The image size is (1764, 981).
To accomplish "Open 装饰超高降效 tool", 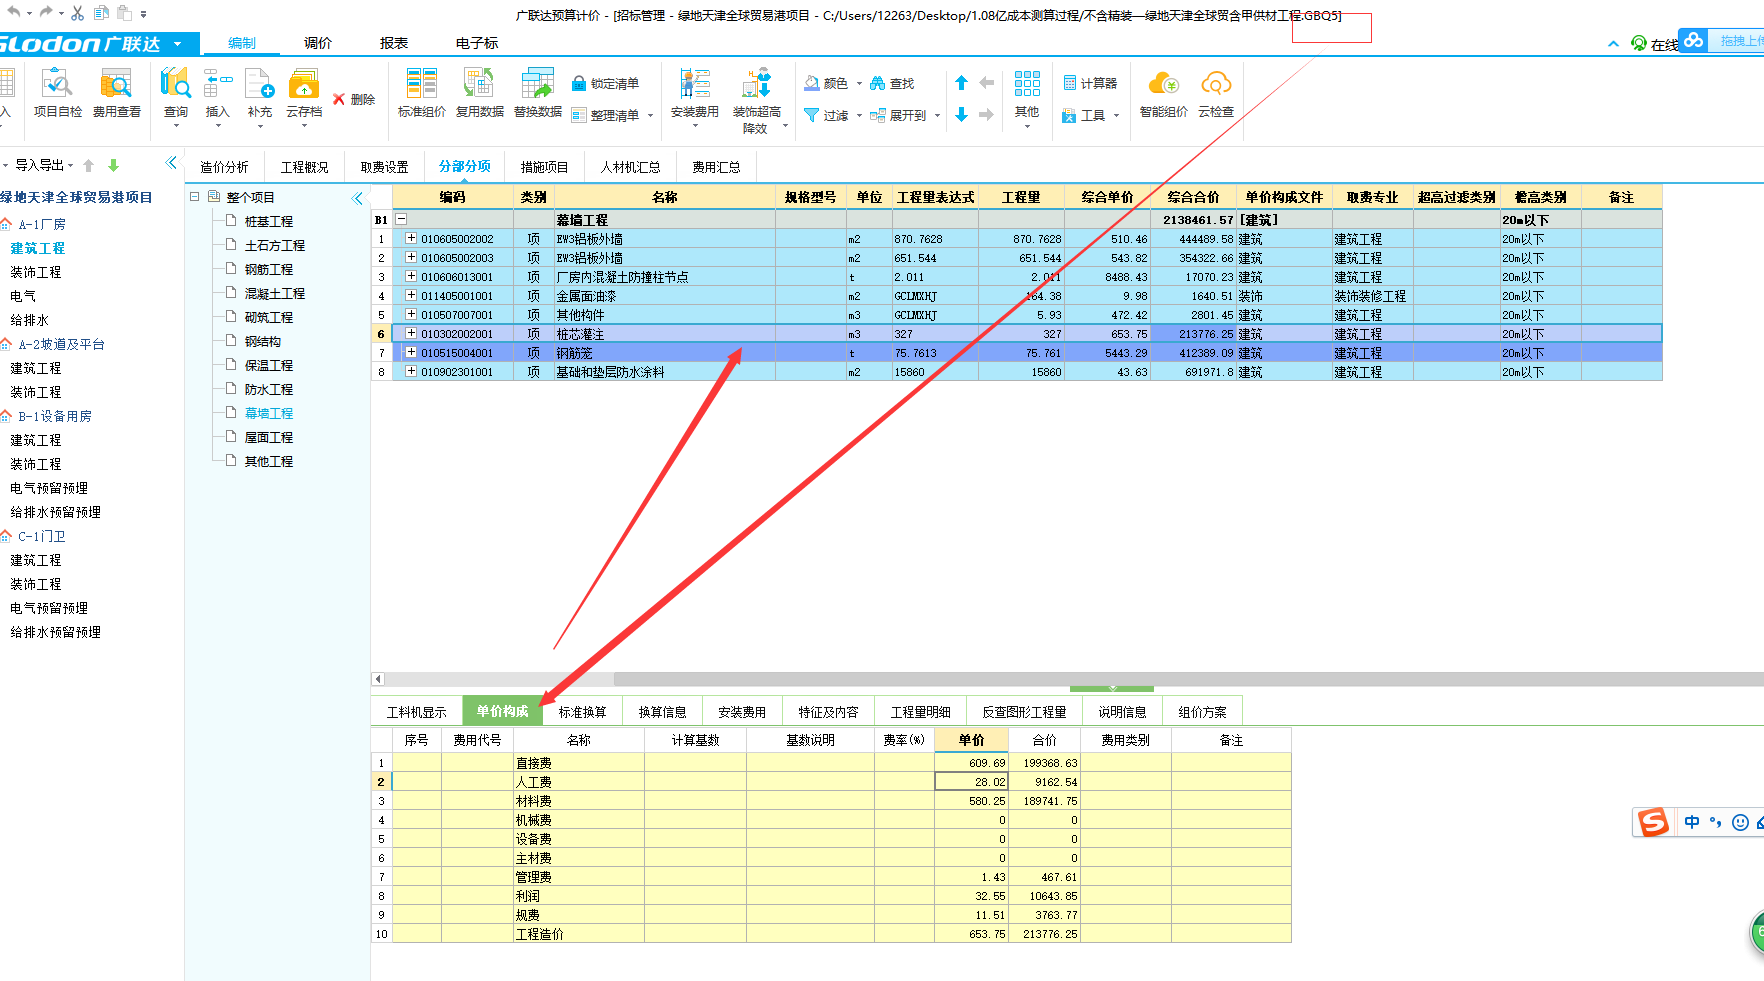I will pyautogui.click(x=757, y=100).
